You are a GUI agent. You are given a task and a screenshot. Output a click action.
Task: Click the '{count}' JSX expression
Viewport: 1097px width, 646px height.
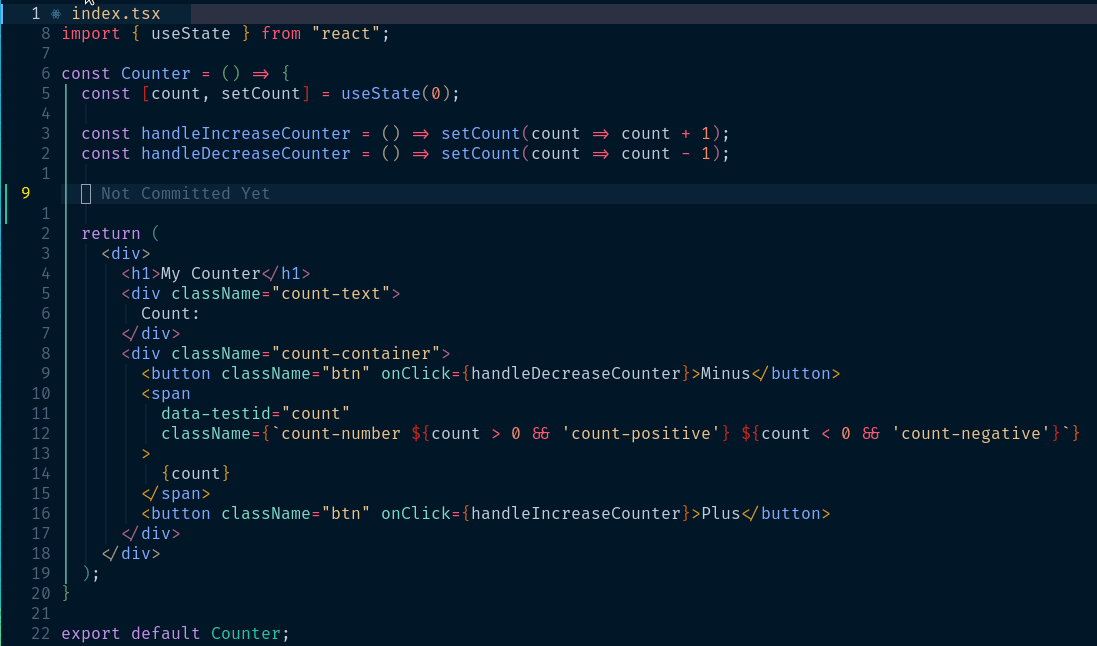[x=195, y=474]
